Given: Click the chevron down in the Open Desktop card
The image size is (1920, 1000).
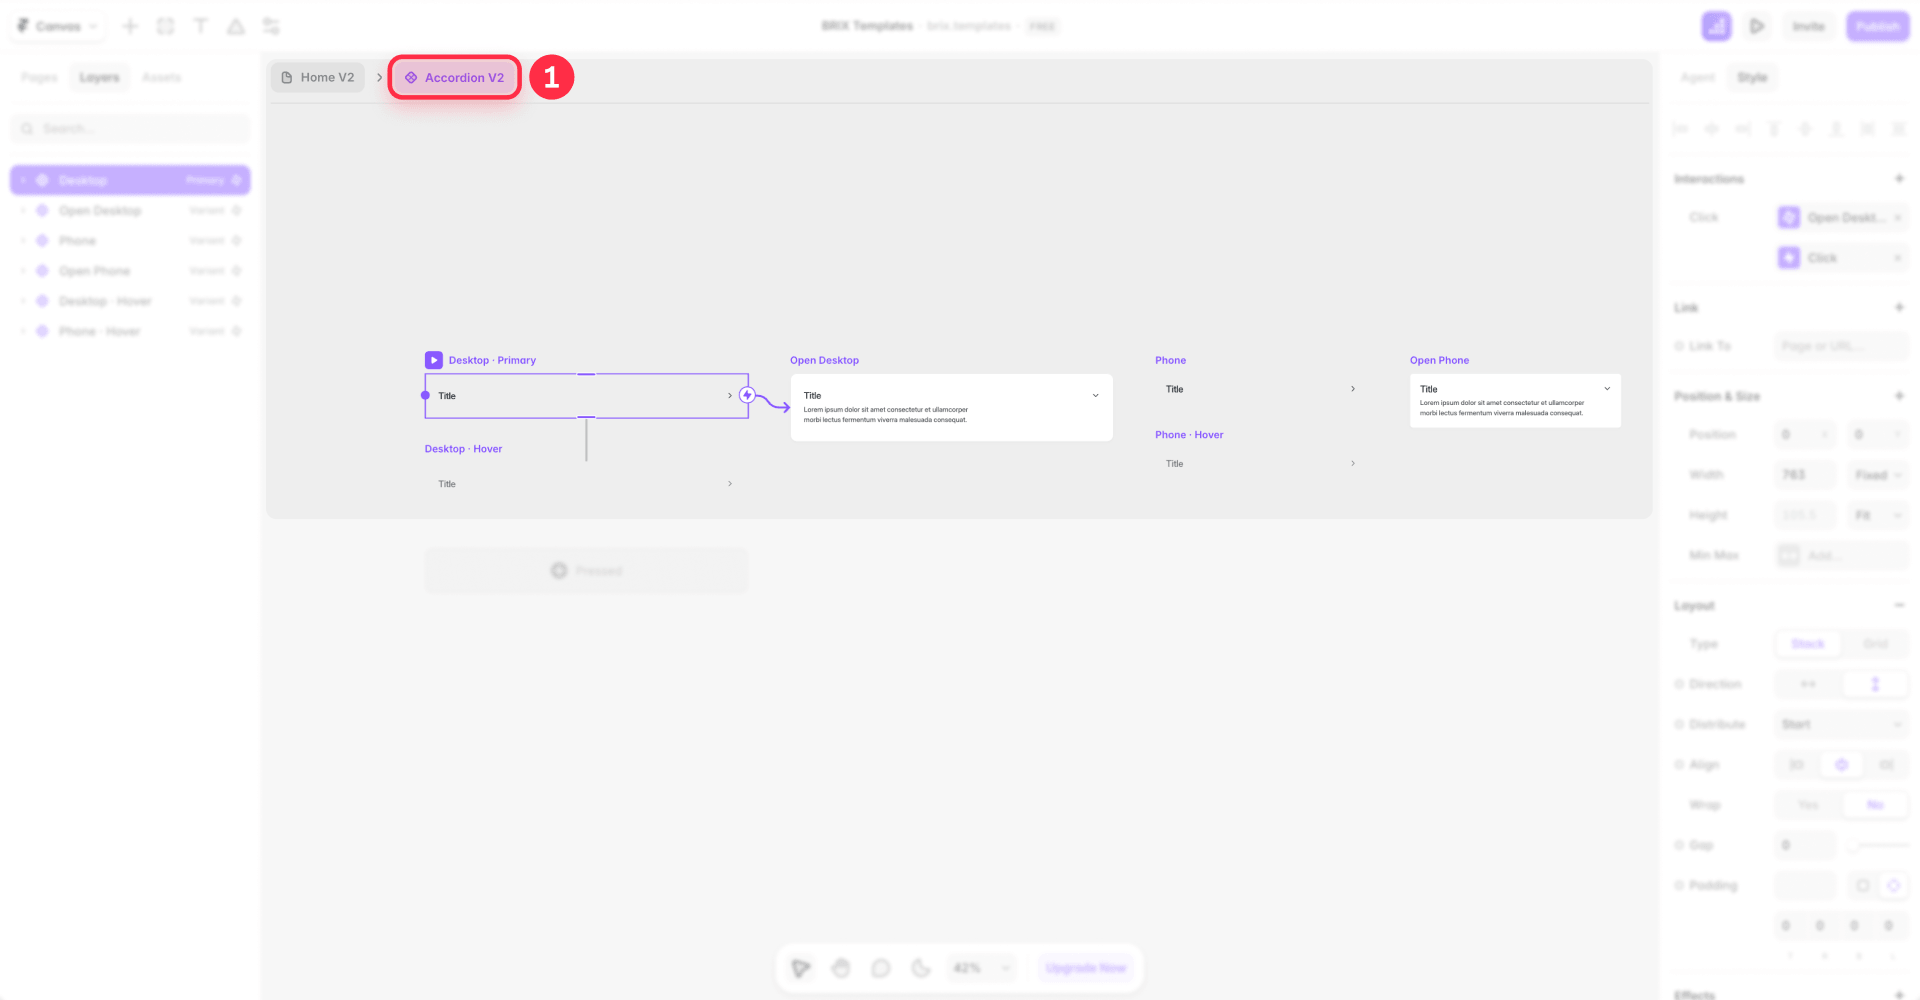Looking at the screenshot, I should click(x=1096, y=395).
